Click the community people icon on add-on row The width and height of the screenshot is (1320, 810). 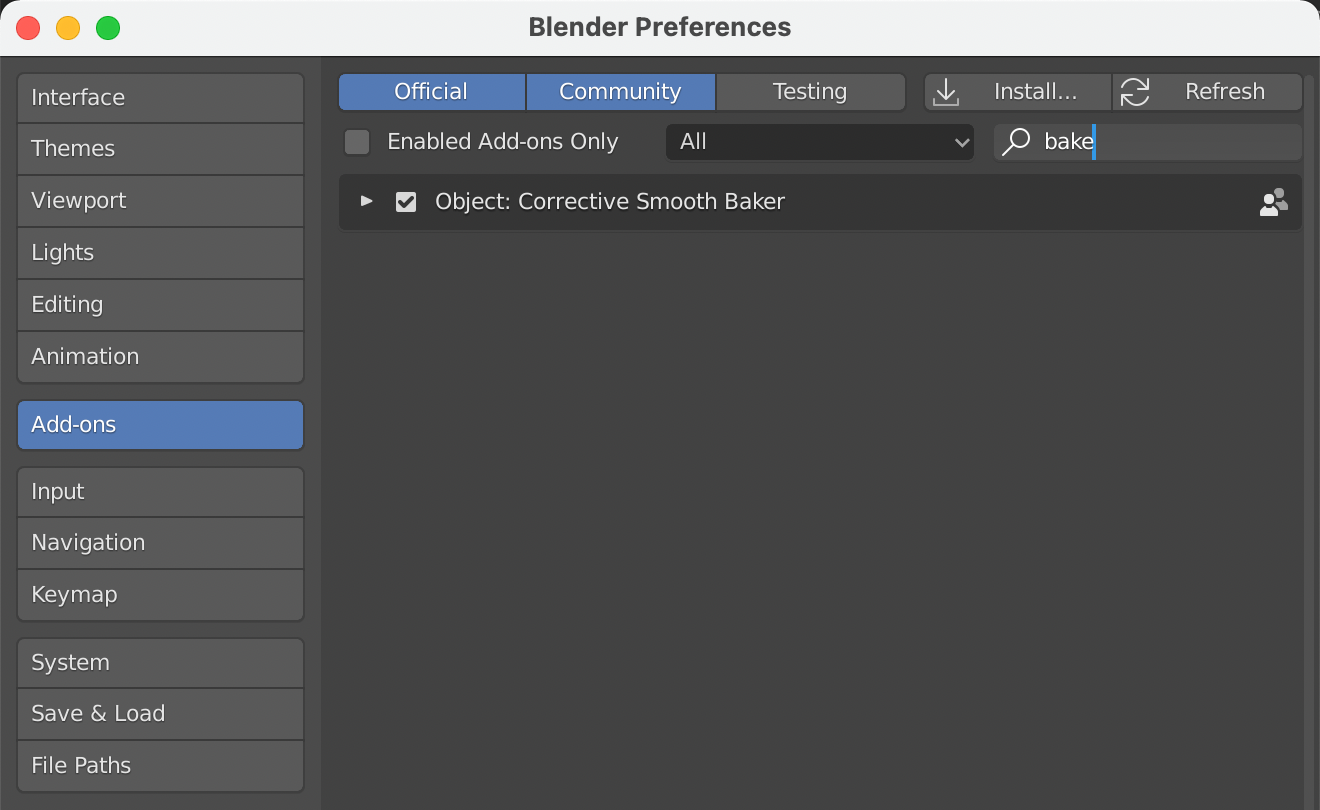pos(1273,202)
